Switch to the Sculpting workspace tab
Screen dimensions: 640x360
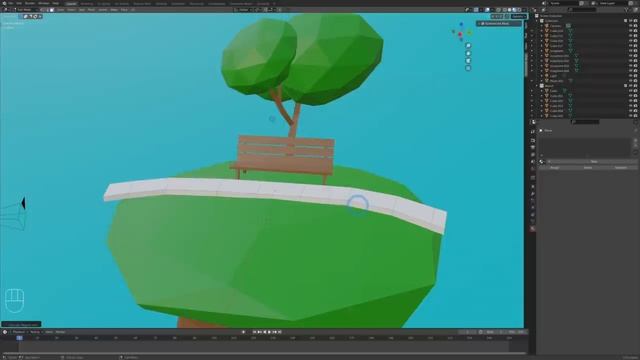click(104, 4)
